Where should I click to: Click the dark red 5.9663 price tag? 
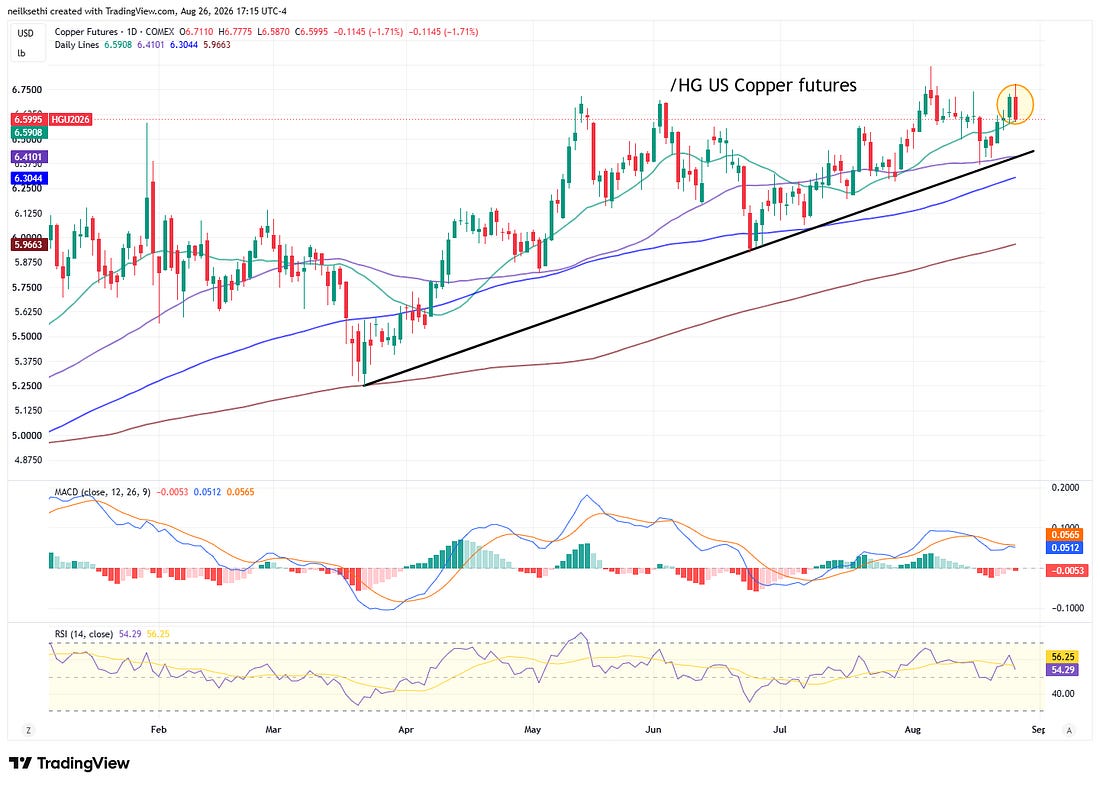(28, 245)
